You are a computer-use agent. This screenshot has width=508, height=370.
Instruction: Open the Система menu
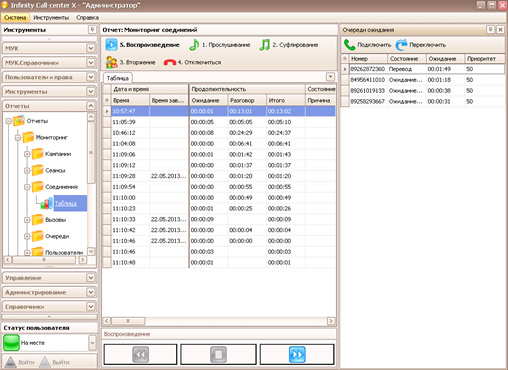[x=15, y=17]
